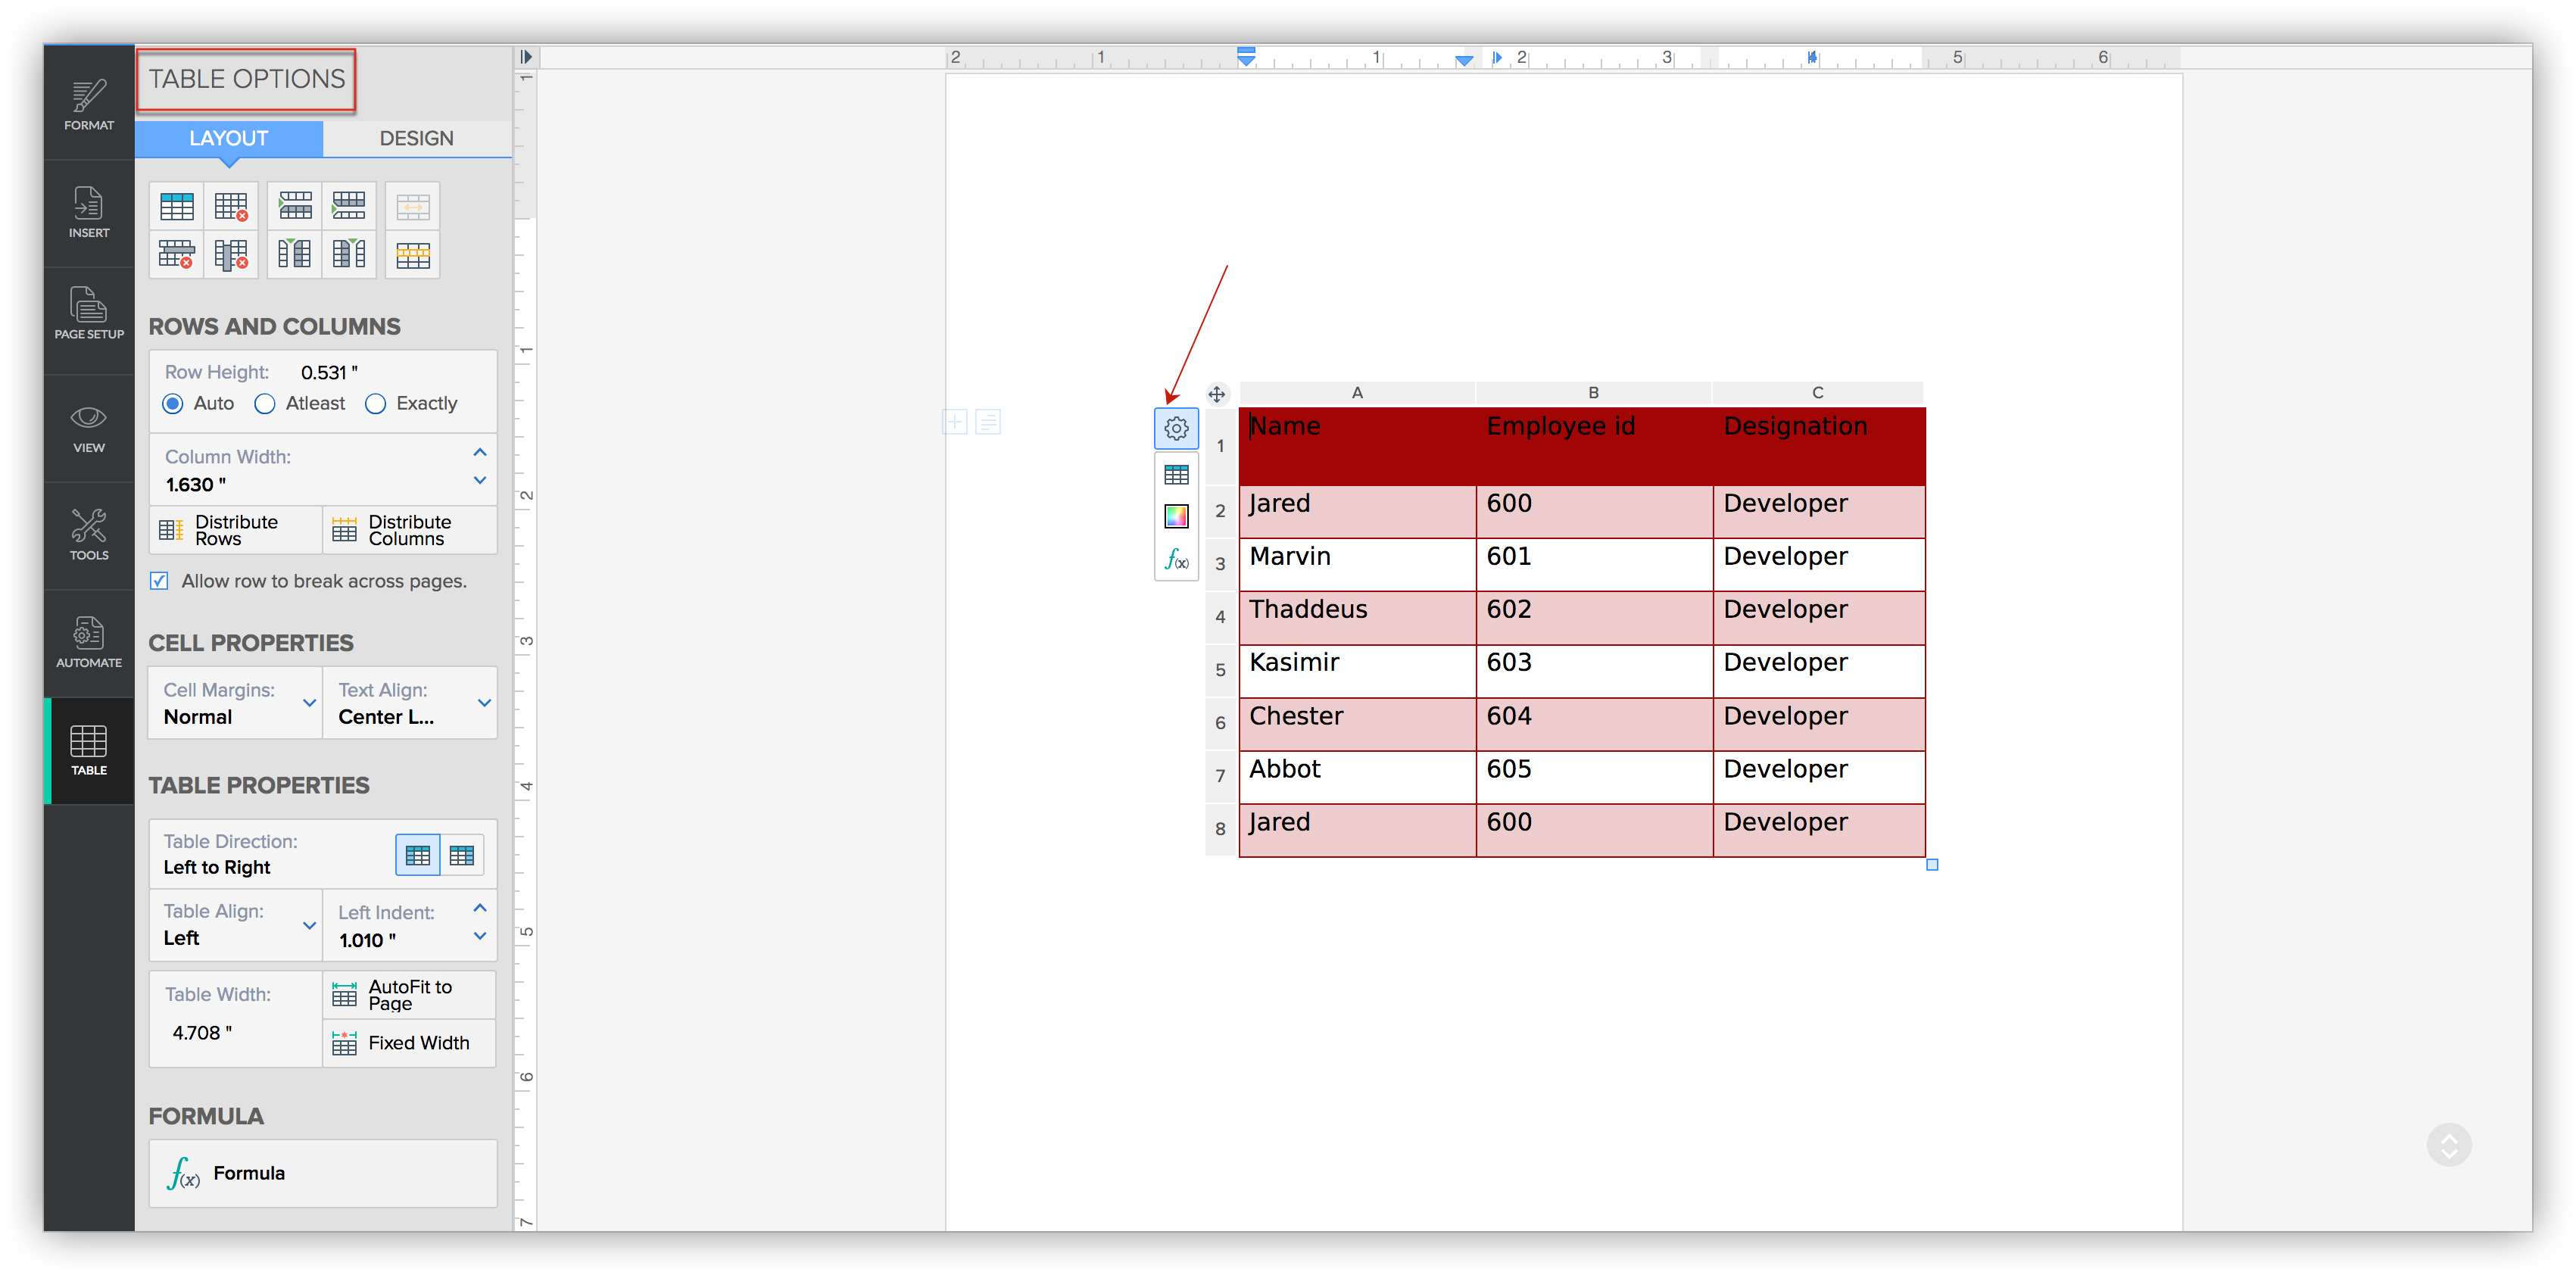Select the Exactly row height option

375,404
